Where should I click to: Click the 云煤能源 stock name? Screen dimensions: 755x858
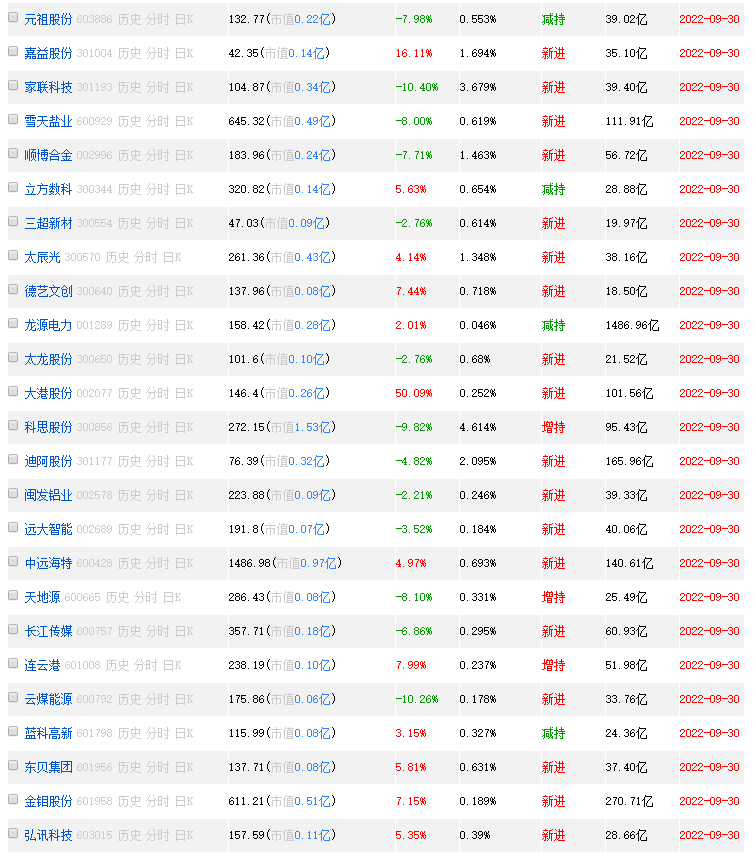coord(48,699)
